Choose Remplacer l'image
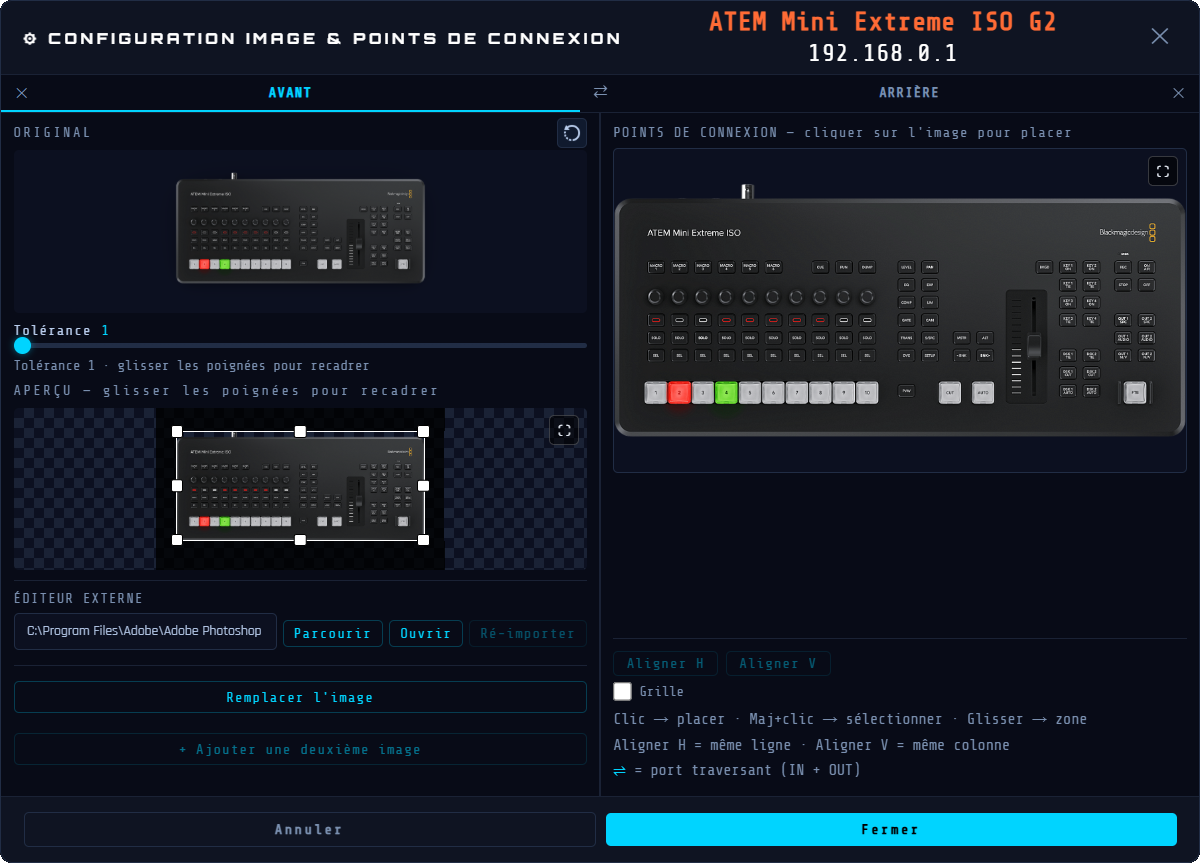Image resolution: width=1200 pixels, height=863 pixels. [300, 697]
